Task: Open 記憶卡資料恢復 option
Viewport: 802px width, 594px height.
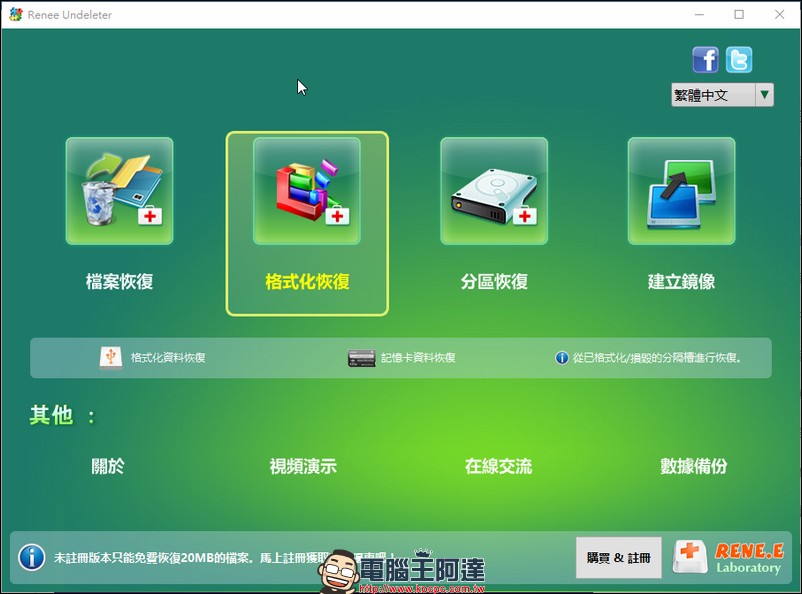Action: pos(418,358)
